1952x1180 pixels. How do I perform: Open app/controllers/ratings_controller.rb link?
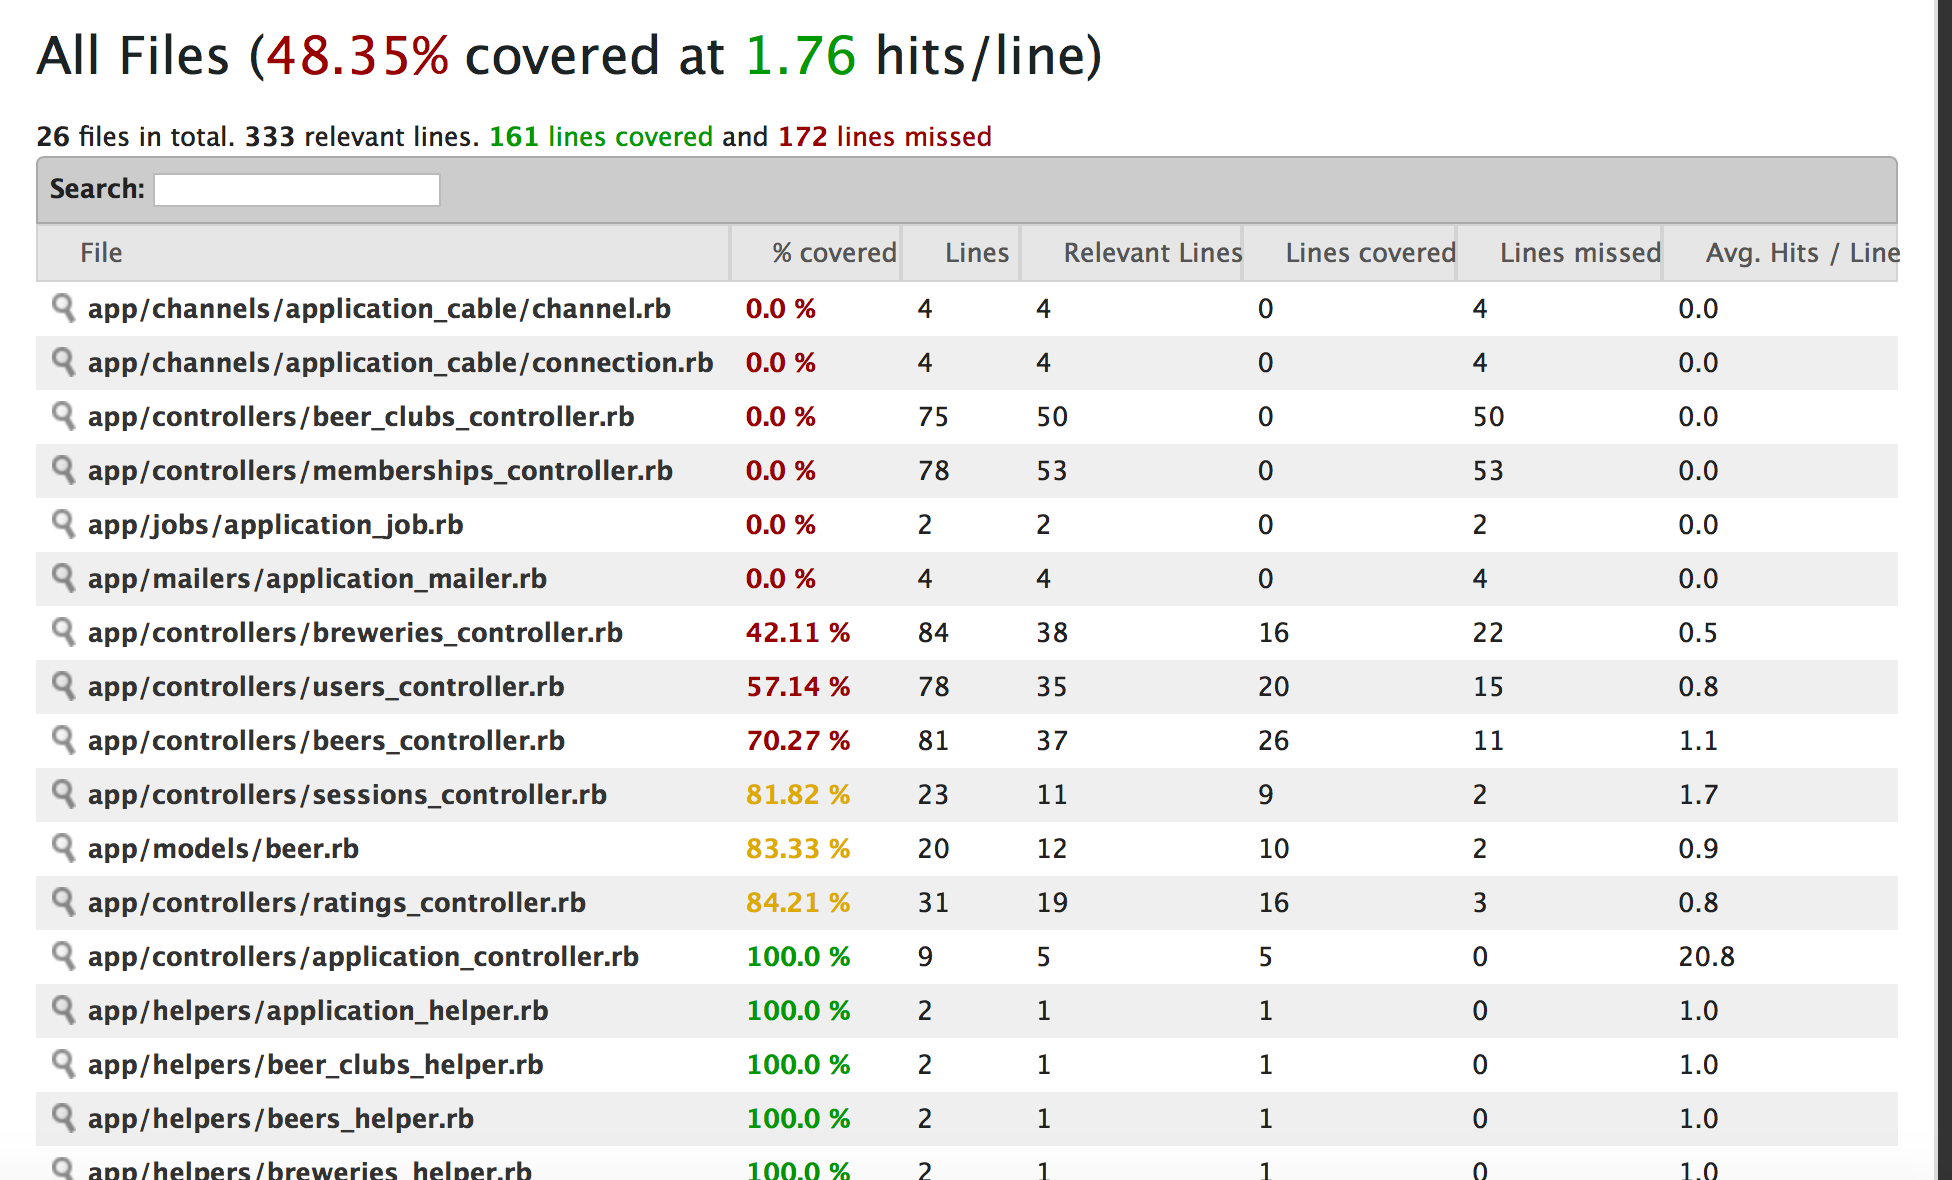tap(337, 903)
